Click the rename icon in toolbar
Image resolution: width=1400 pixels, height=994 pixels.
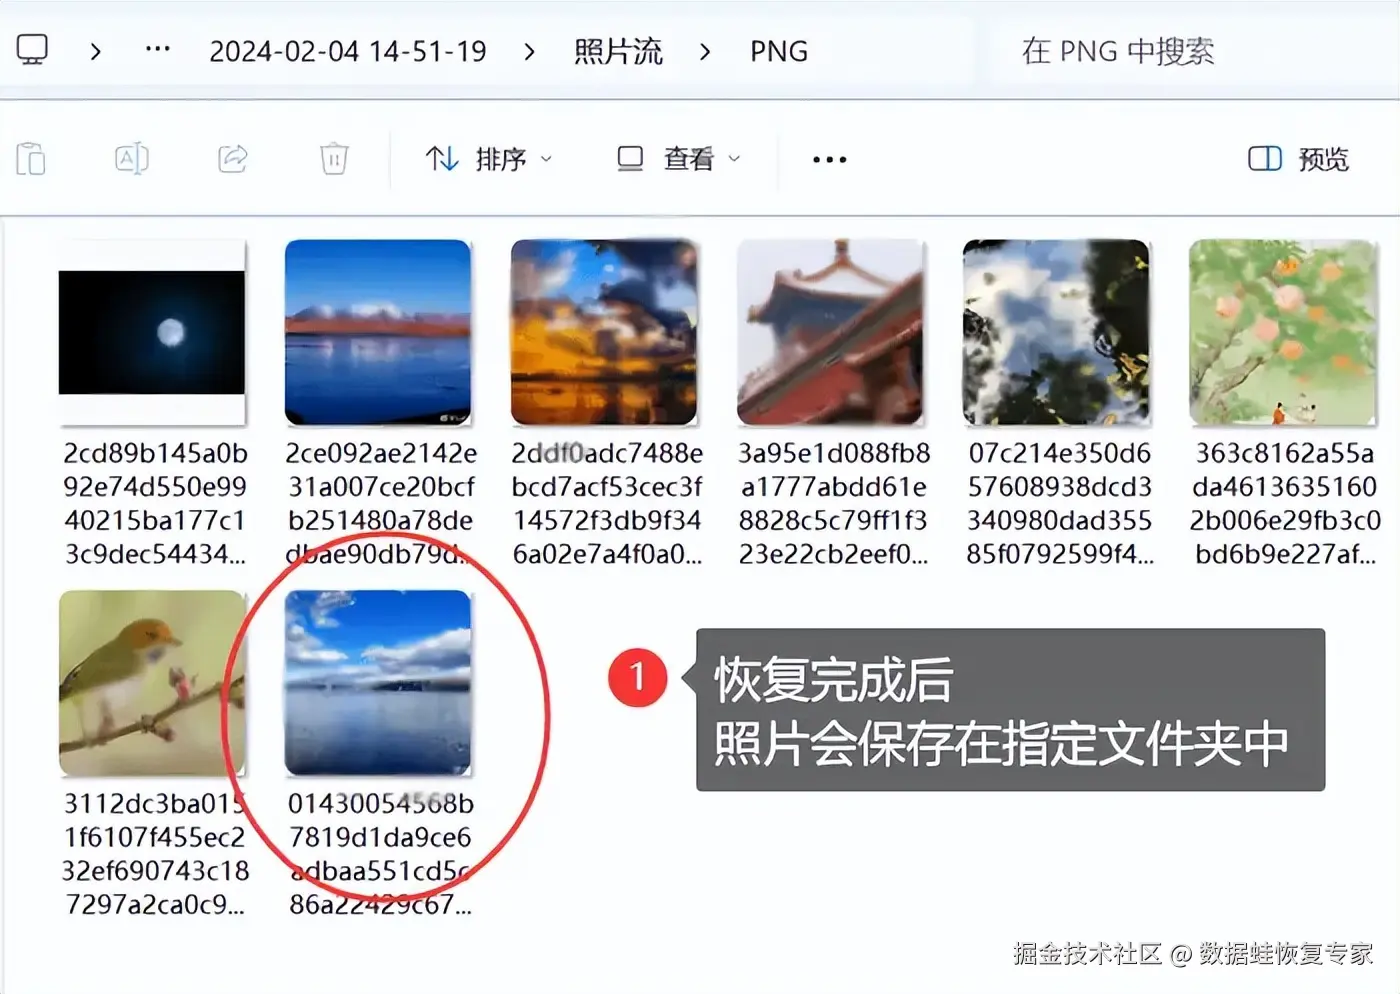click(132, 159)
